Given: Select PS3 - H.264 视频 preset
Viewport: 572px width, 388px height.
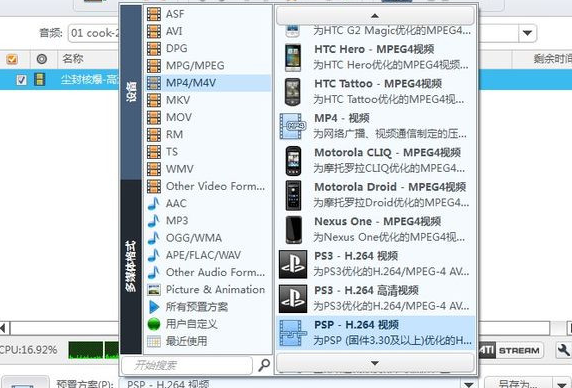Looking at the screenshot, I should tap(376, 264).
